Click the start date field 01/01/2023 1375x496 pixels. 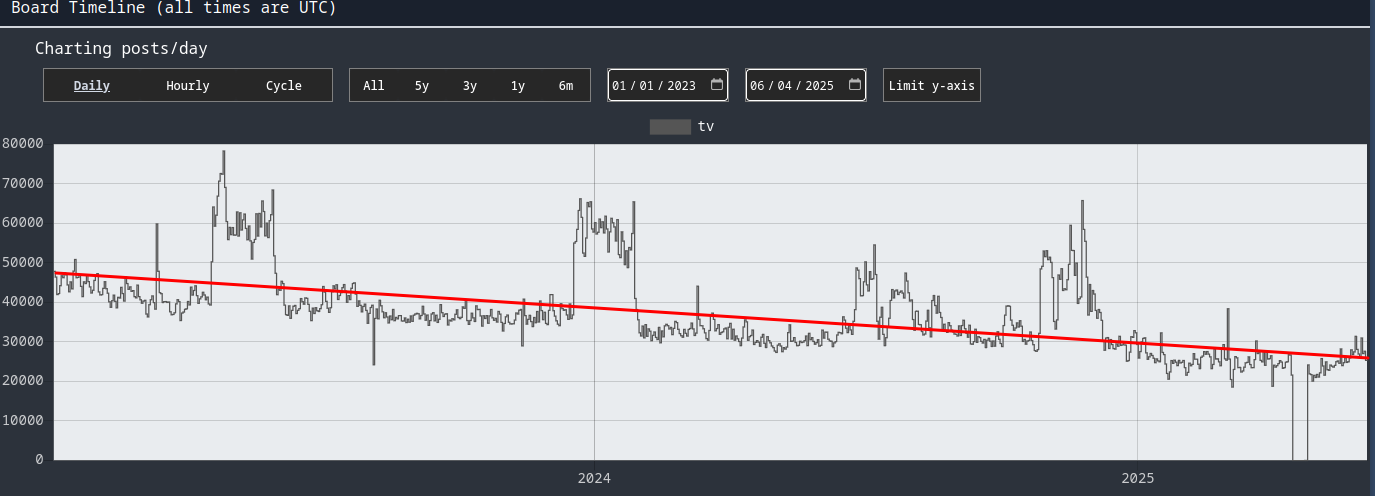668,85
